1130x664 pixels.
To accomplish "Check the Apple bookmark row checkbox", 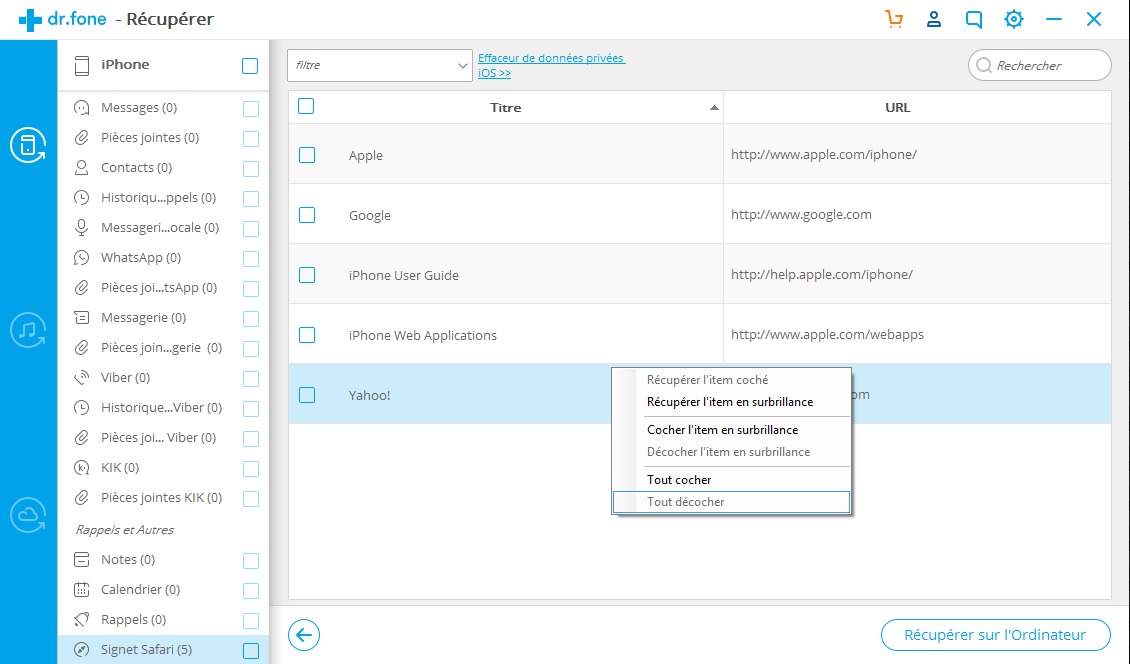I will coord(307,155).
